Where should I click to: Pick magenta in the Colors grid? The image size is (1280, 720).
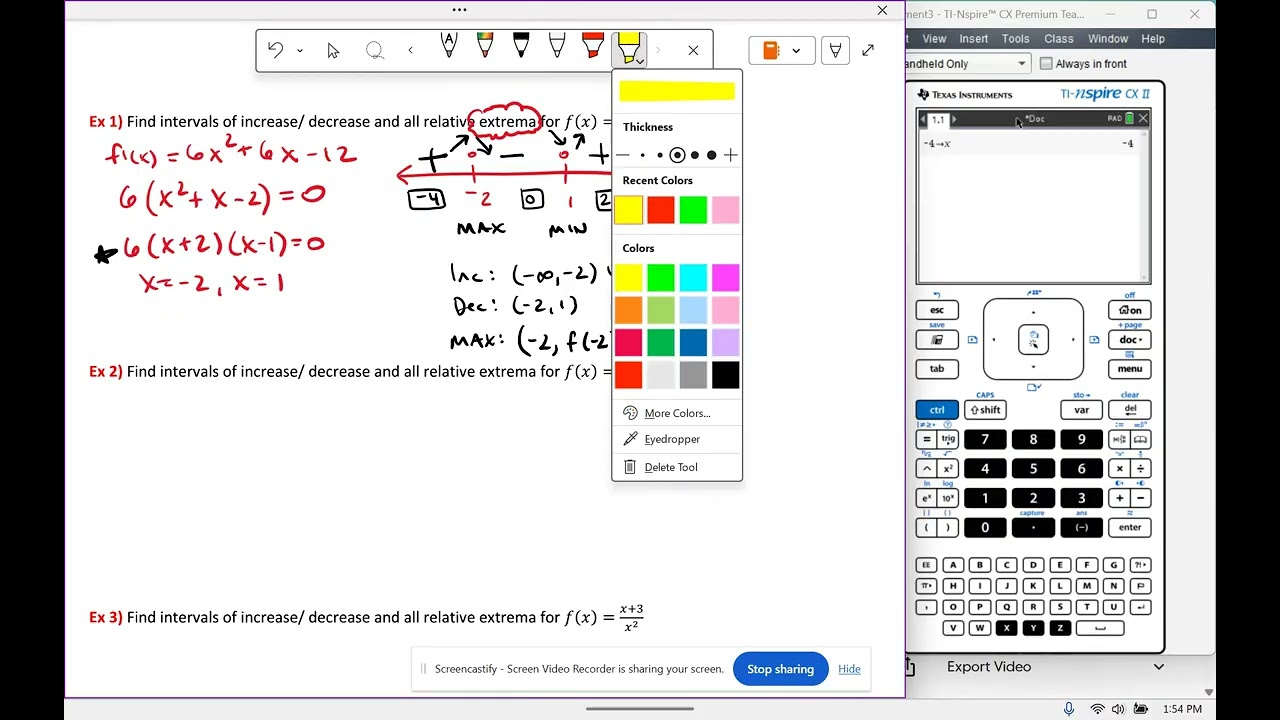726,277
